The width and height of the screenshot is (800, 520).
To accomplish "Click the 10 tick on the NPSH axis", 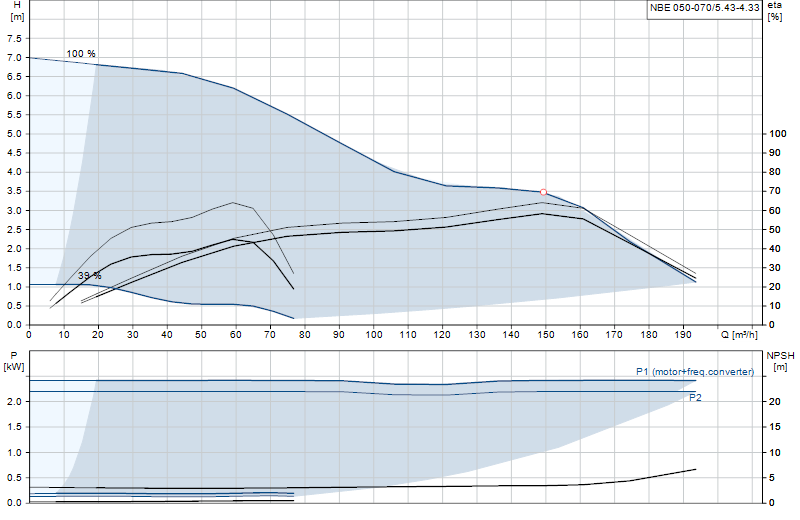I will coord(774,453).
